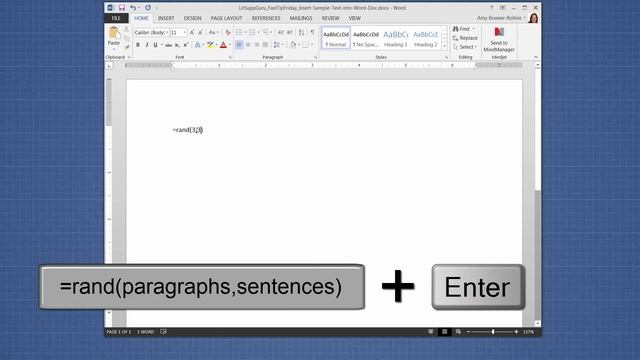Image resolution: width=640 pixels, height=360 pixels.
Task: Open the Change Case Aa dropdown
Action: 213,32
